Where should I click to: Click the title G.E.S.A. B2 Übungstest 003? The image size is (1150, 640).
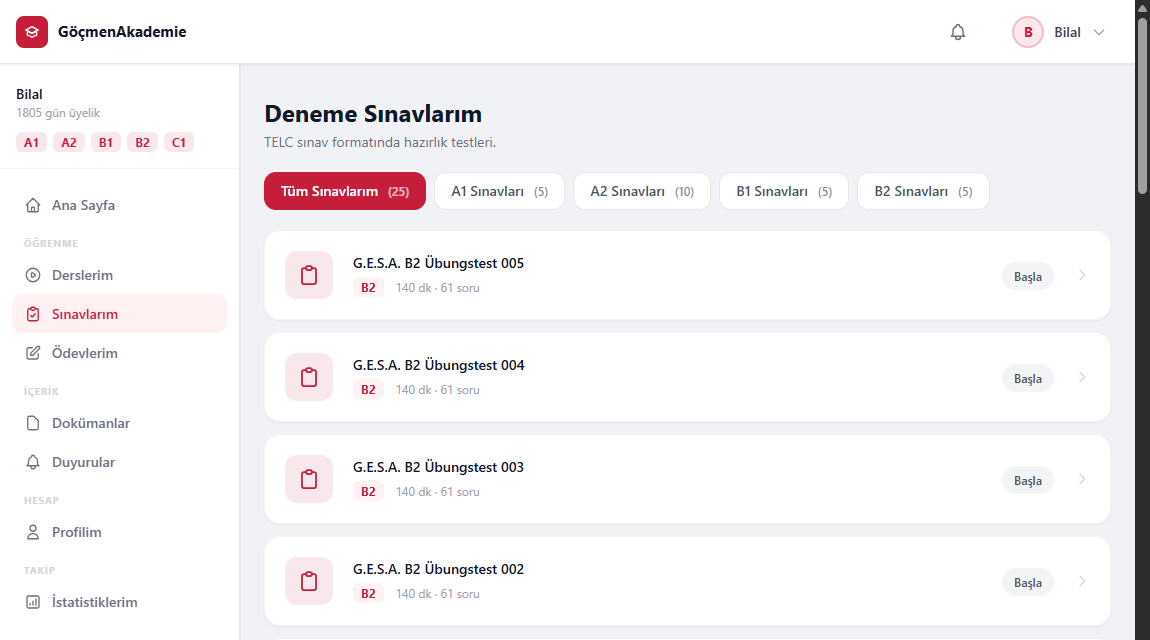click(x=439, y=467)
